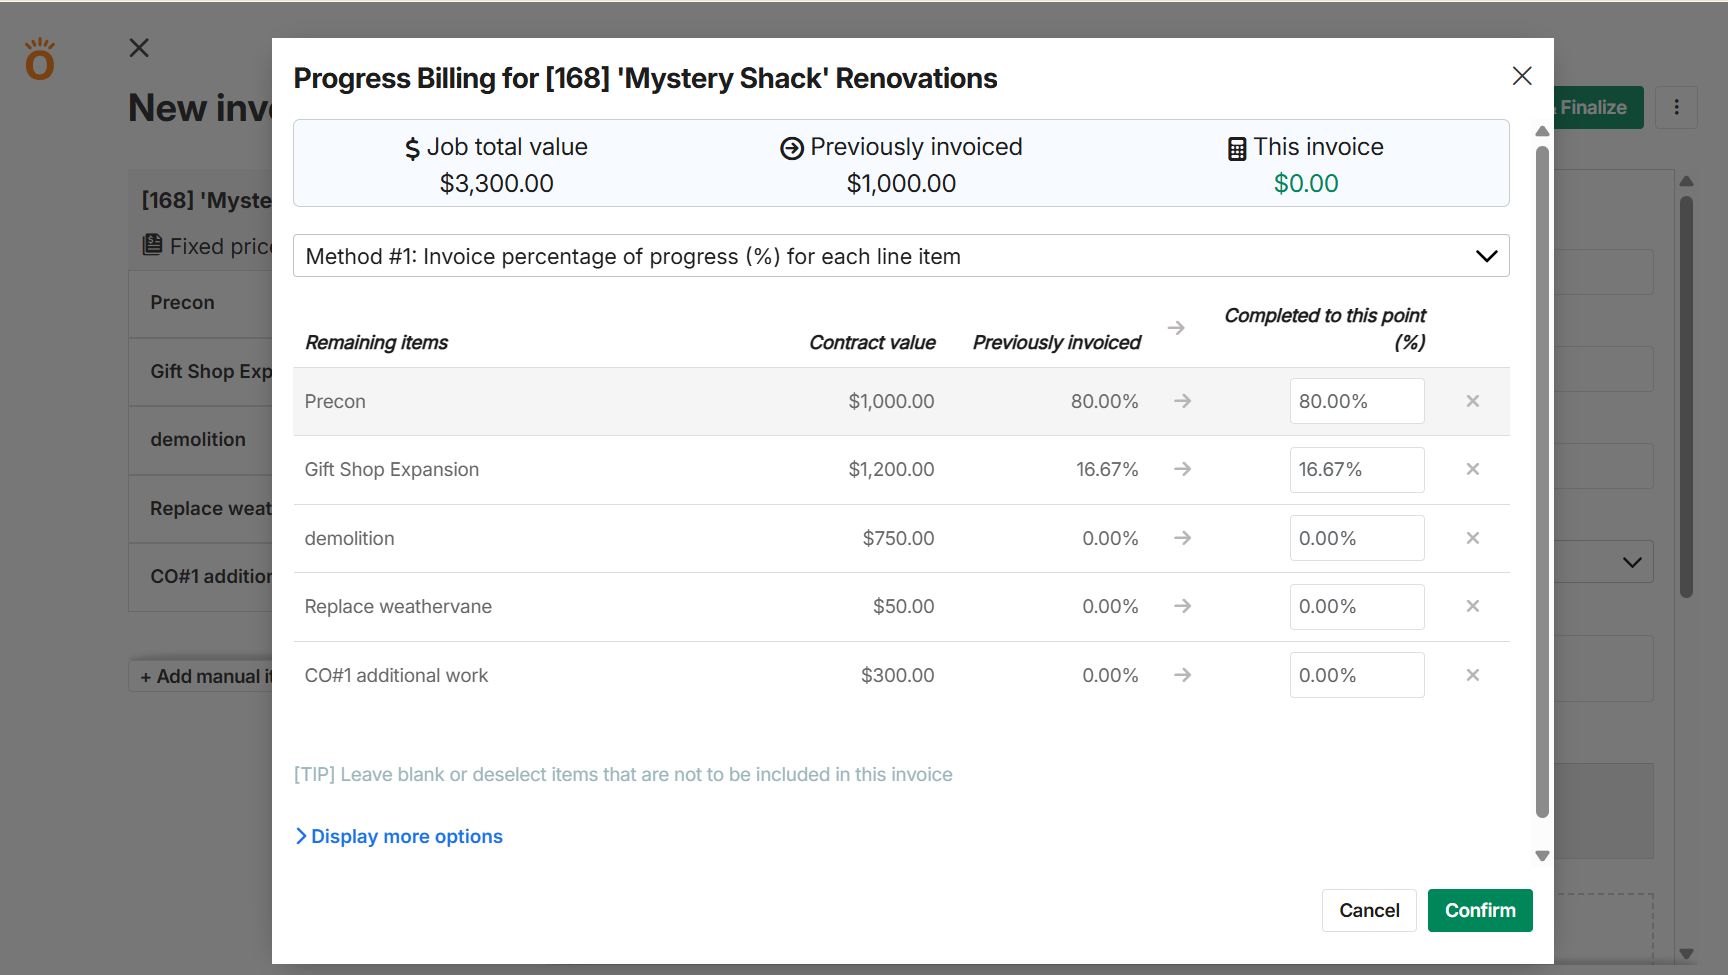The height and width of the screenshot is (975, 1728).
Task: Edit Gift Shop Expansion completed percentage field
Action: 1357,469
